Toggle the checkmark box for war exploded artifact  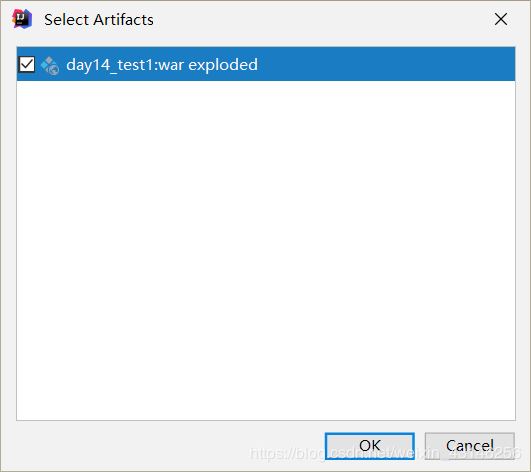pyautogui.click(x=26, y=64)
